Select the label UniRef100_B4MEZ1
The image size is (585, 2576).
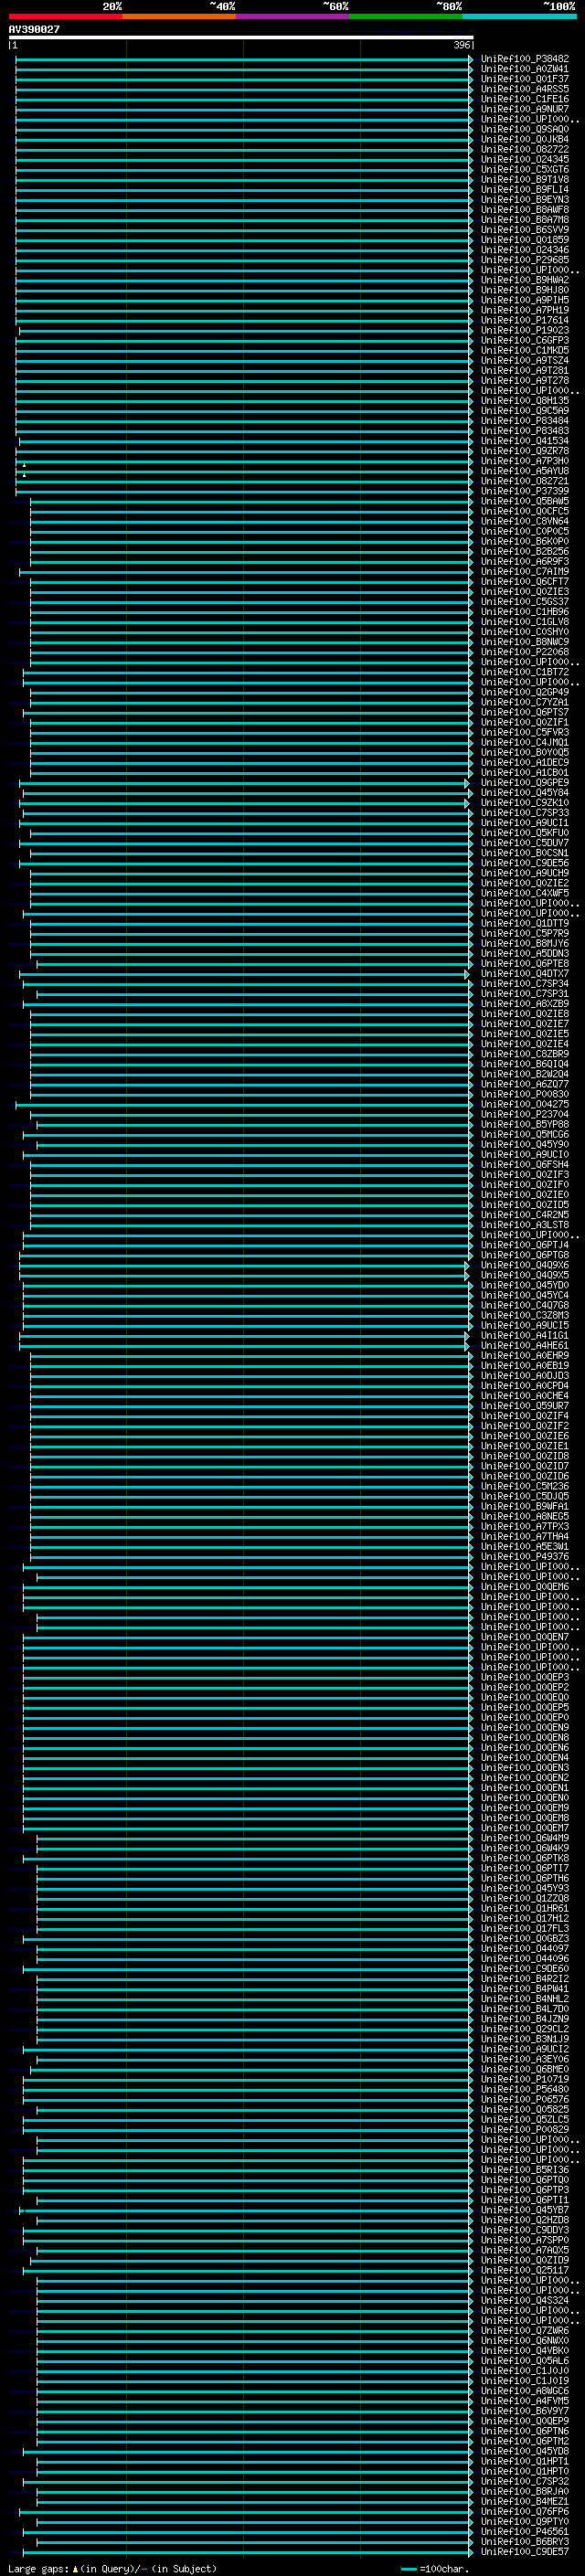525,2501
